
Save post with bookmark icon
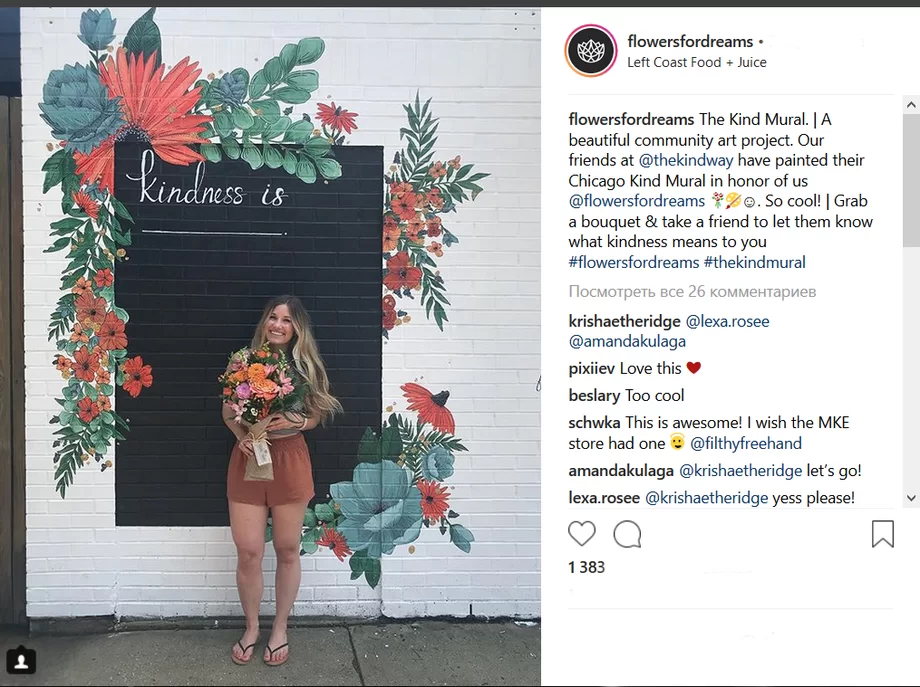882,534
